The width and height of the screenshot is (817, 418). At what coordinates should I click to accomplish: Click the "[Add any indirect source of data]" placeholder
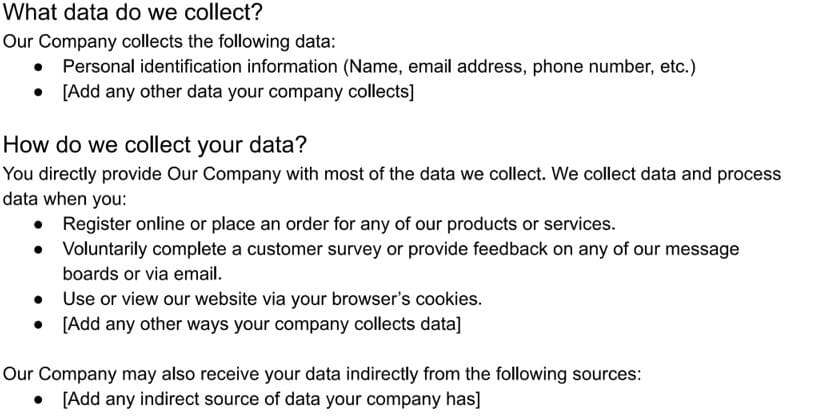271,399
